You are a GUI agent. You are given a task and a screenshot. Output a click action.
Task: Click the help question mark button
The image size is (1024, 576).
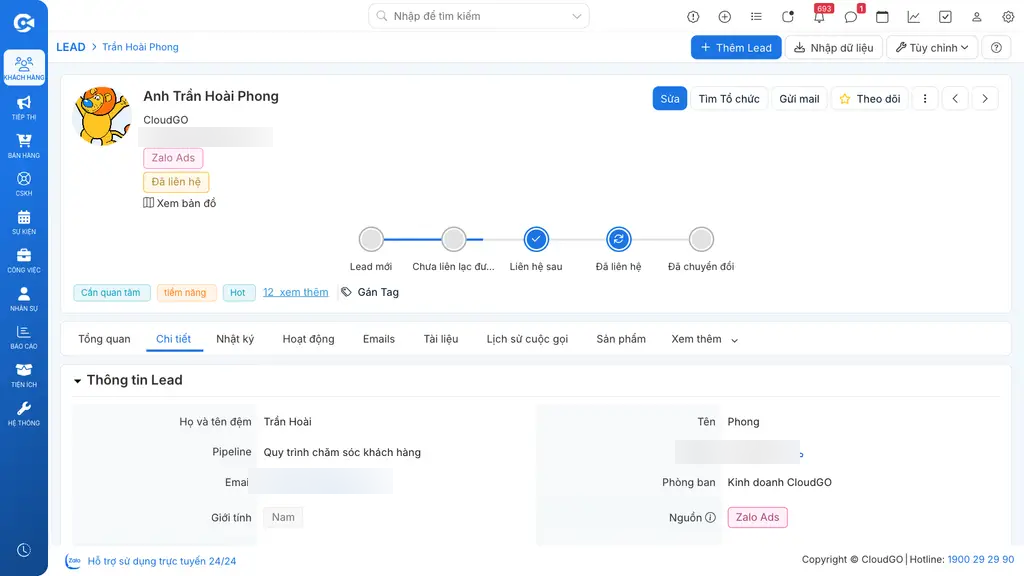tap(996, 48)
